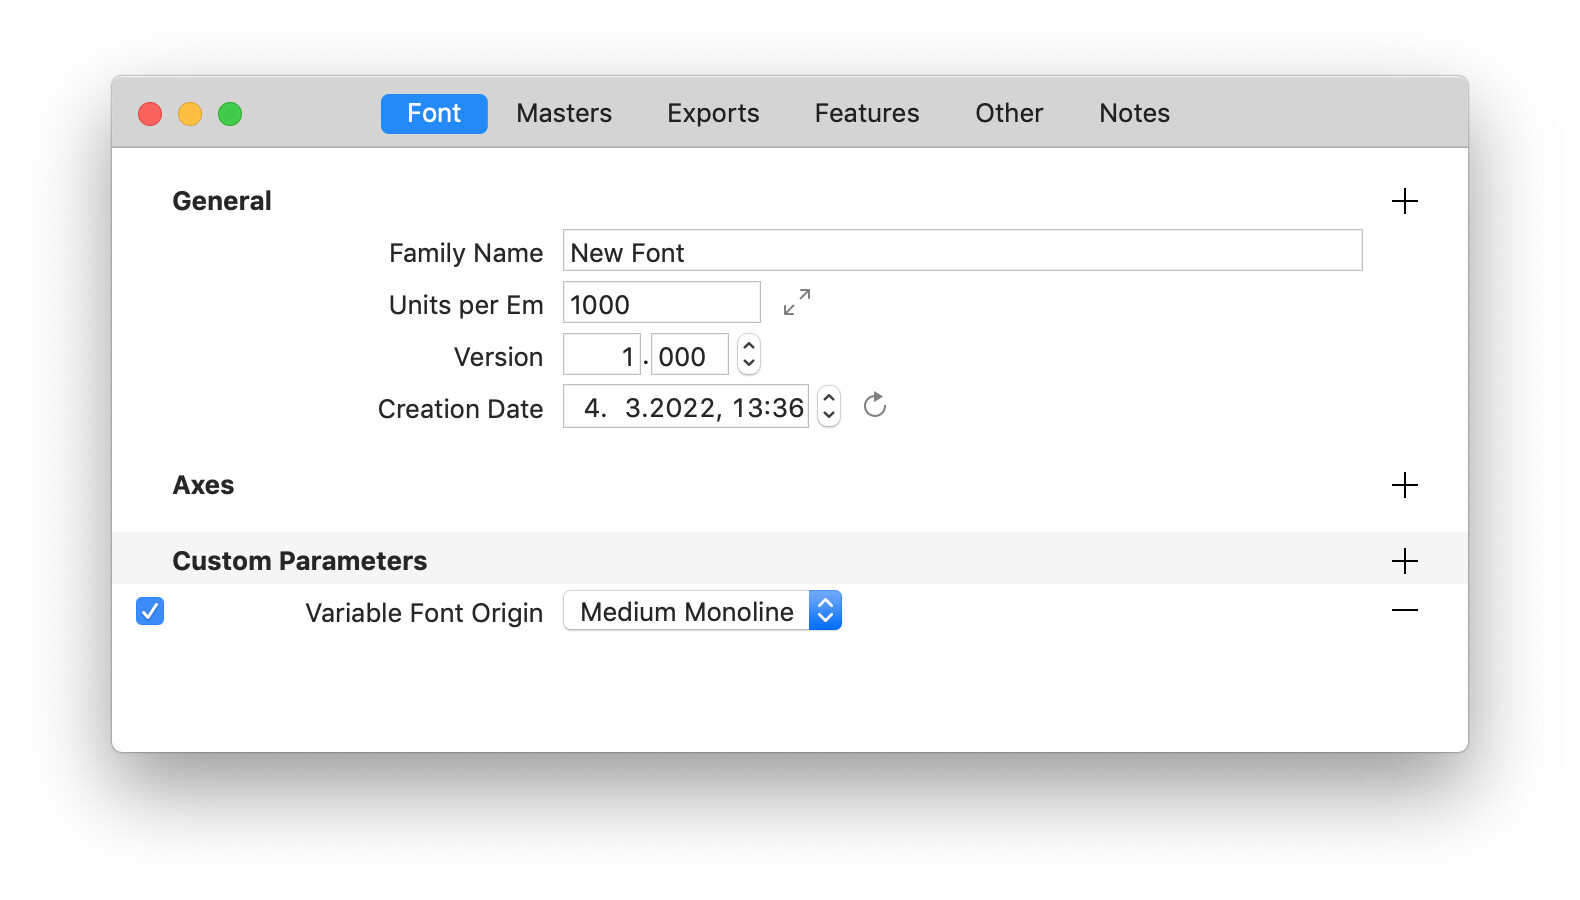
Task: Click the Creation Date field
Action: click(686, 407)
